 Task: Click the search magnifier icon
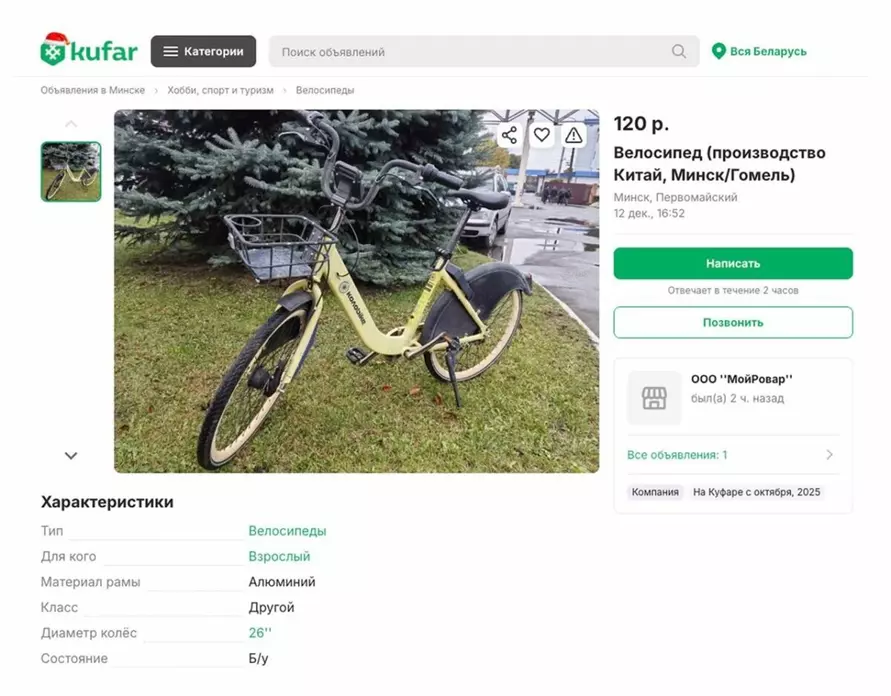point(679,52)
